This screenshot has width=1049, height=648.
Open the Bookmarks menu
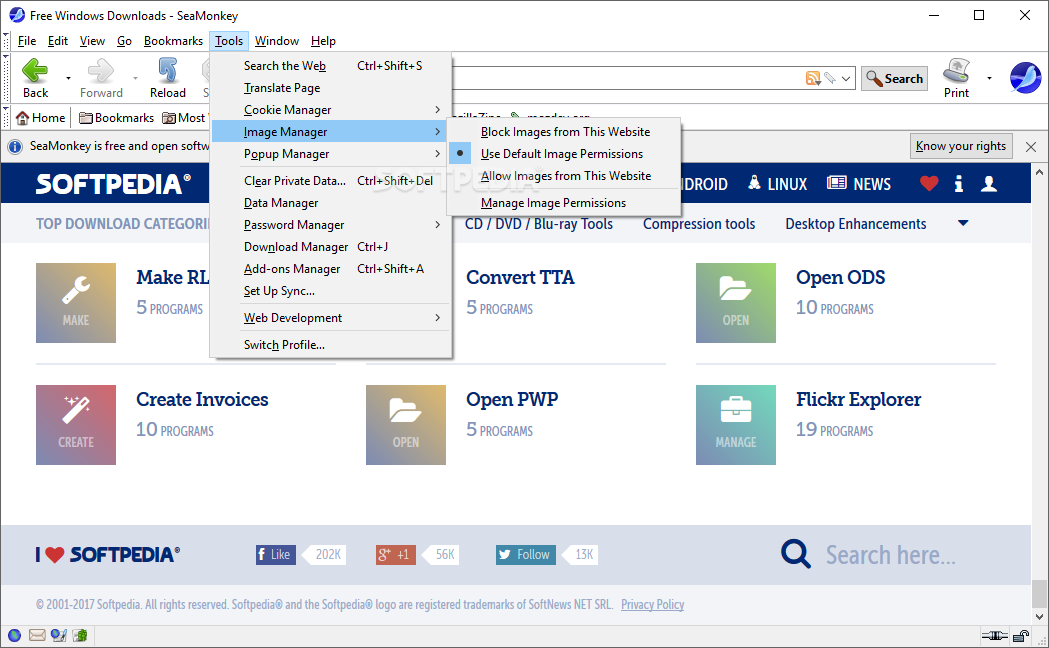(x=173, y=41)
